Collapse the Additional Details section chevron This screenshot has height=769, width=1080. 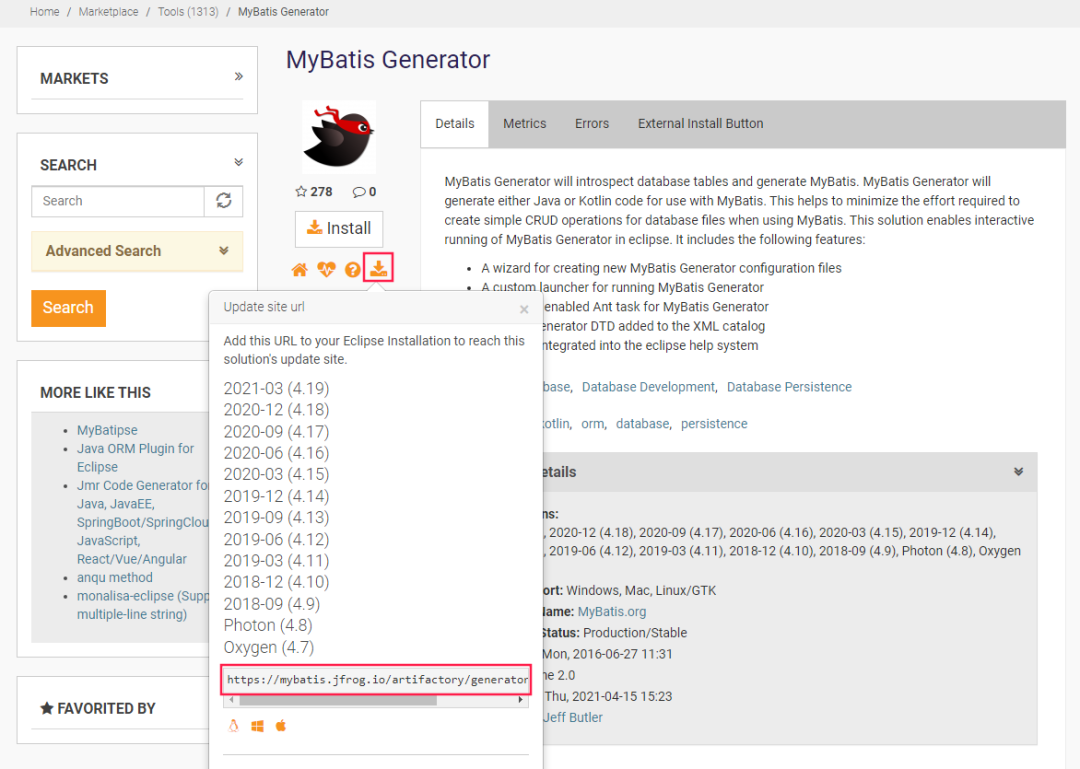point(1018,472)
